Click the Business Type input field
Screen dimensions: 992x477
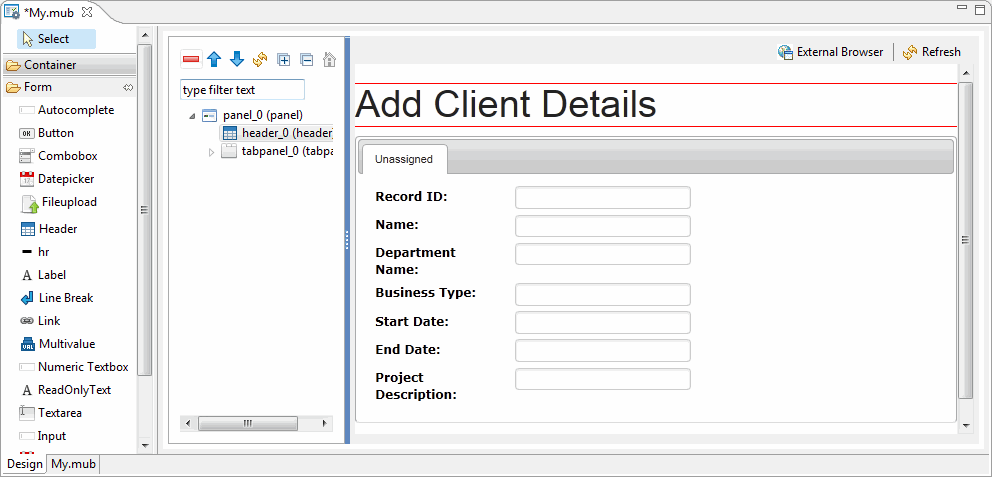(x=602, y=294)
